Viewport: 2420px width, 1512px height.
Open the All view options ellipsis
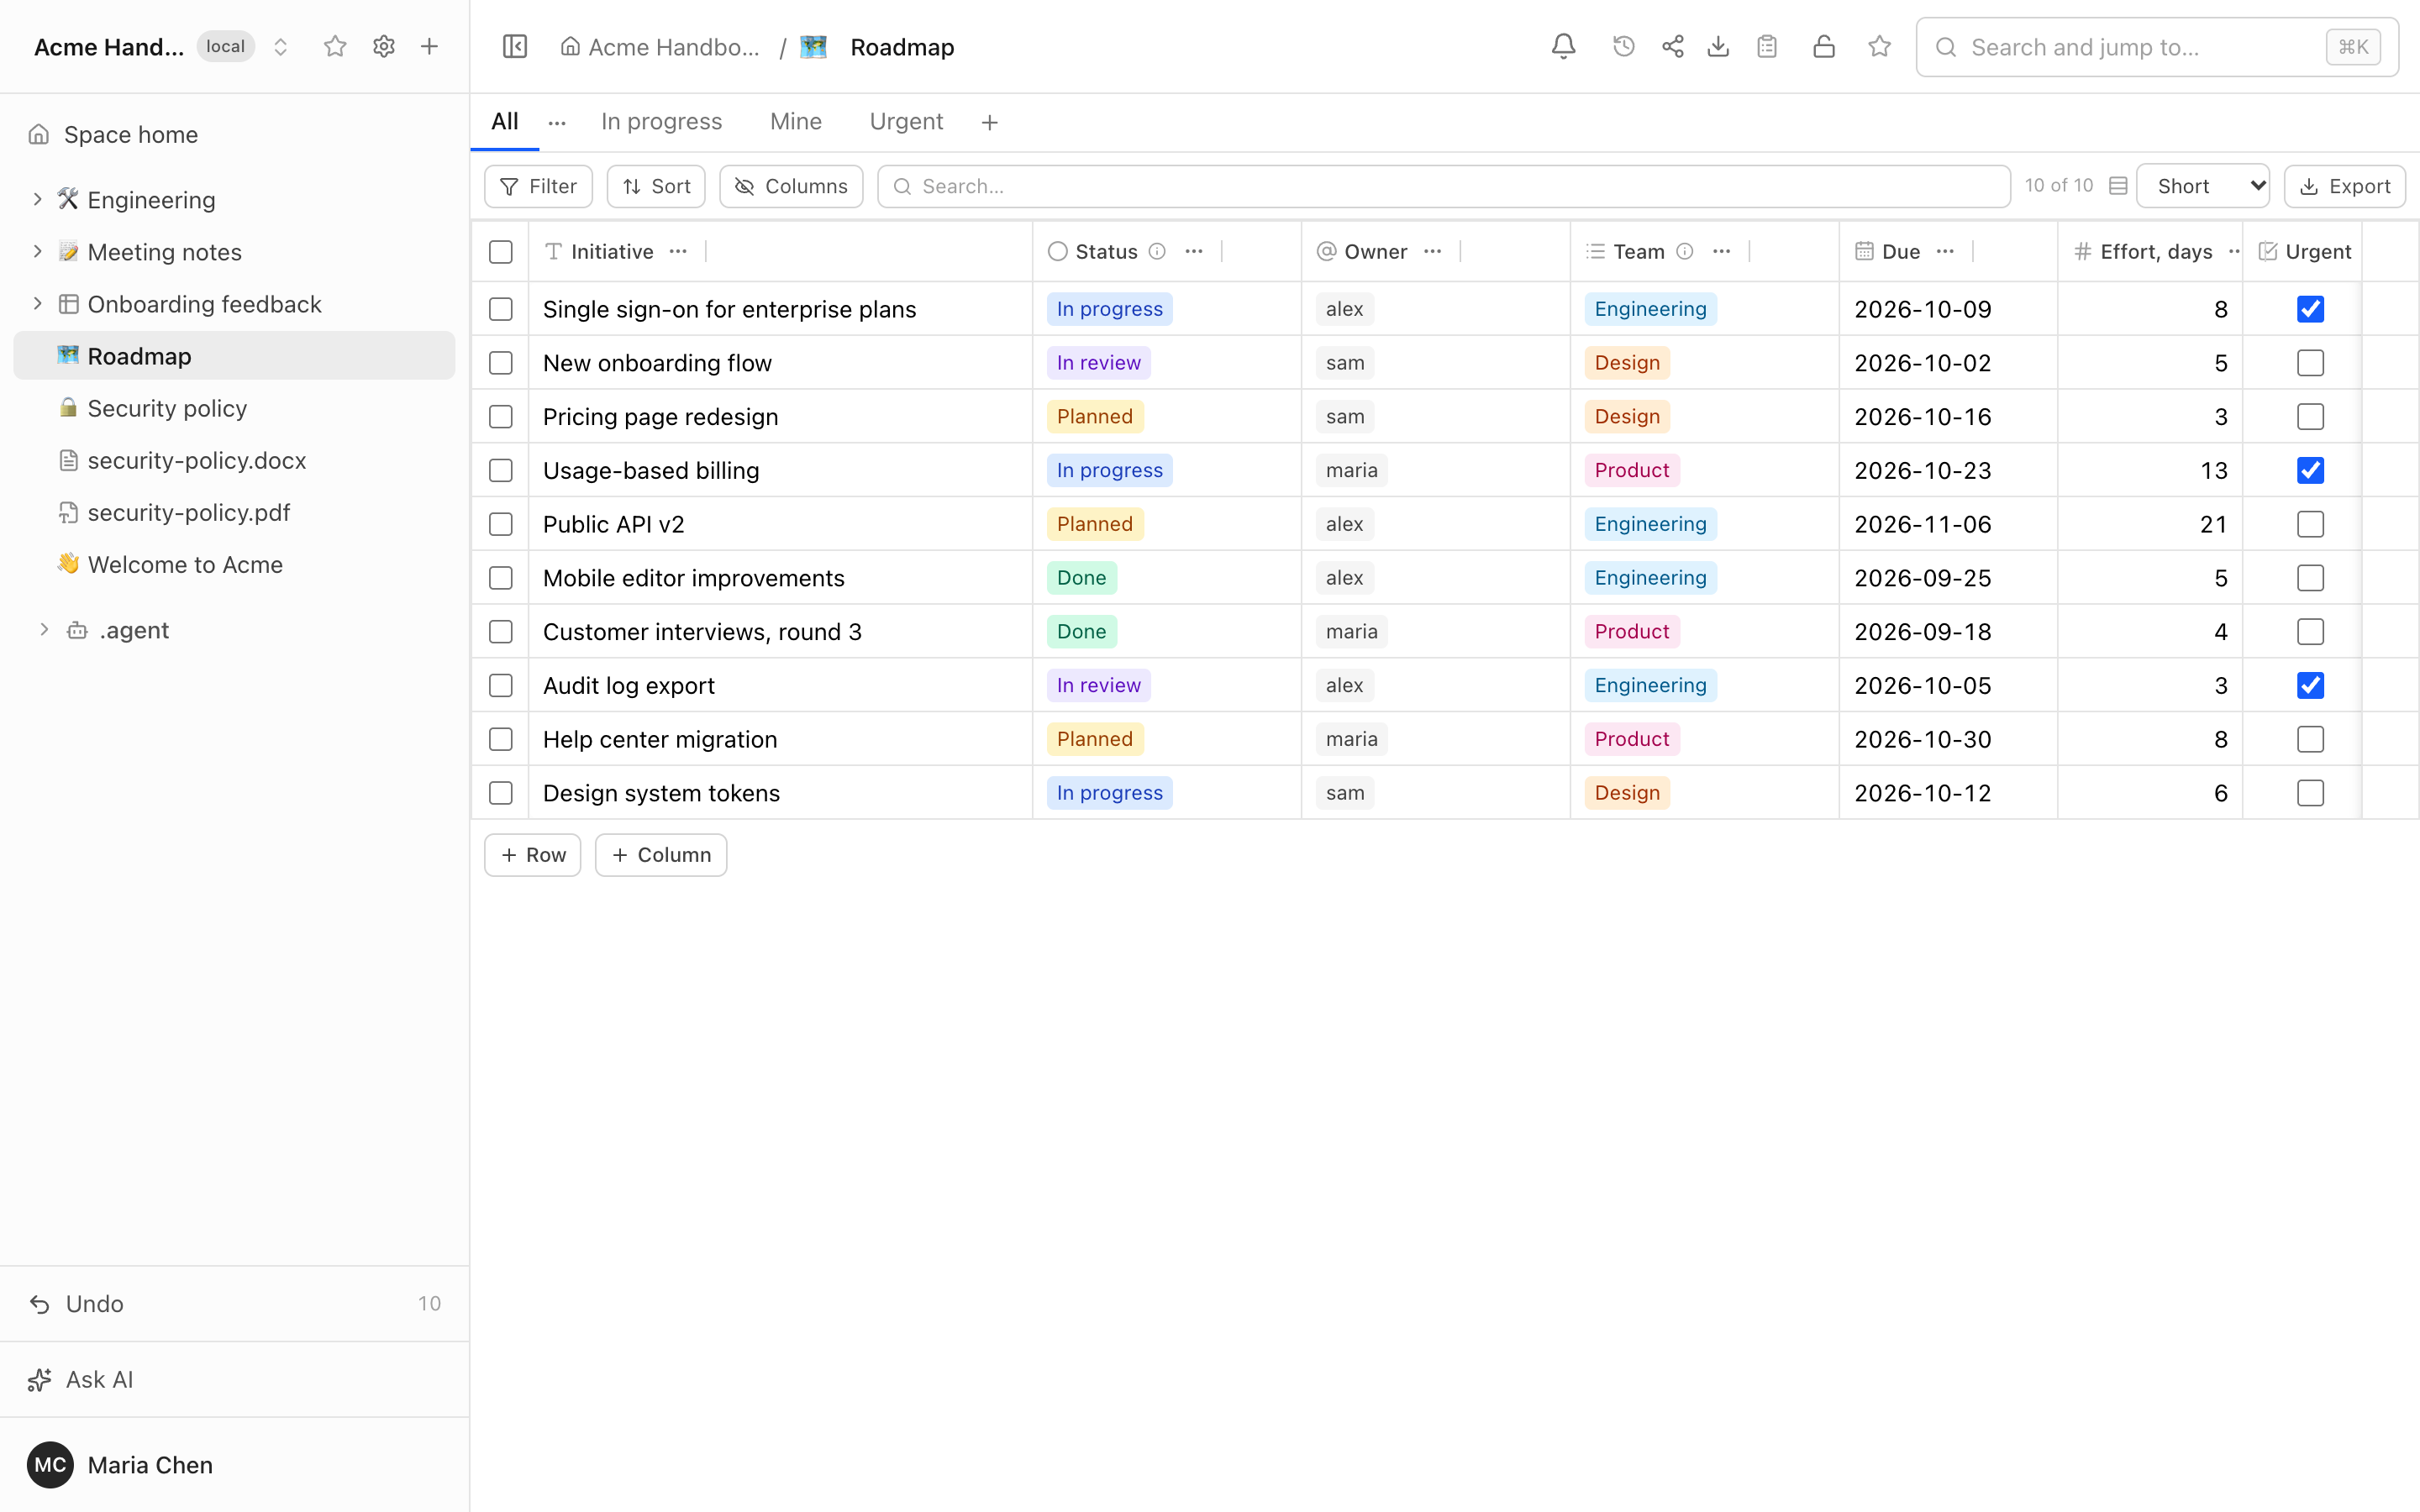(557, 123)
